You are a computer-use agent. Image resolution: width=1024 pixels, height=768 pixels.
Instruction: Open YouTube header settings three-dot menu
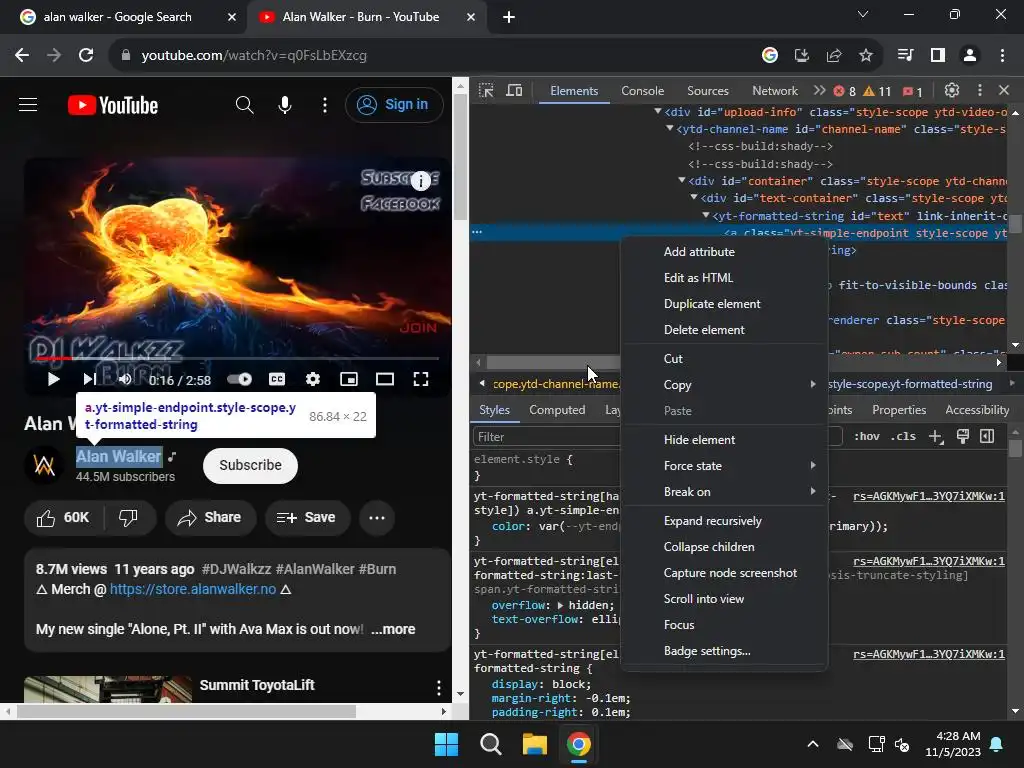point(325,104)
